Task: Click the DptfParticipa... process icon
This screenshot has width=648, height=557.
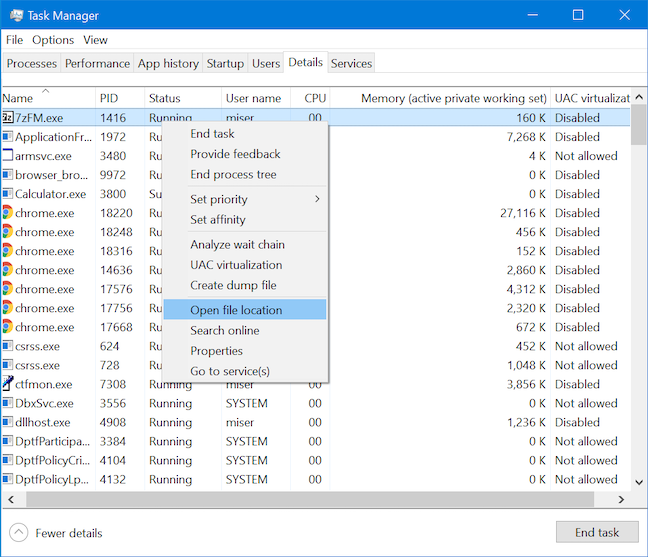Action: click(8, 440)
